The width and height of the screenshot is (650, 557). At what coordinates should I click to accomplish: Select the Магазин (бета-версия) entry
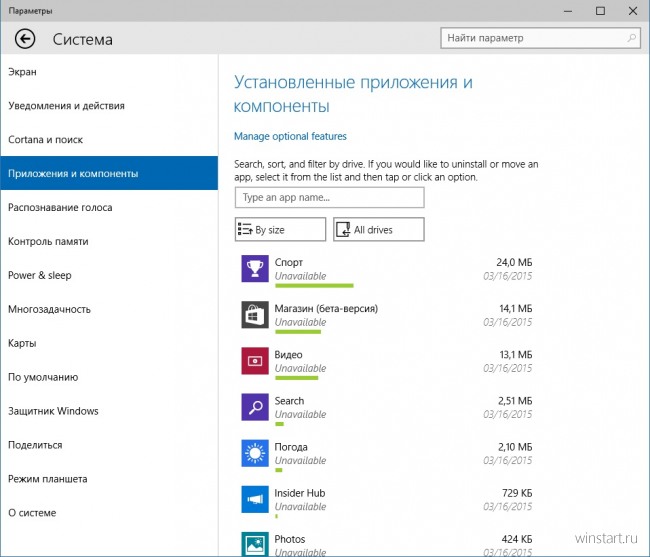click(x=326, y=309)
